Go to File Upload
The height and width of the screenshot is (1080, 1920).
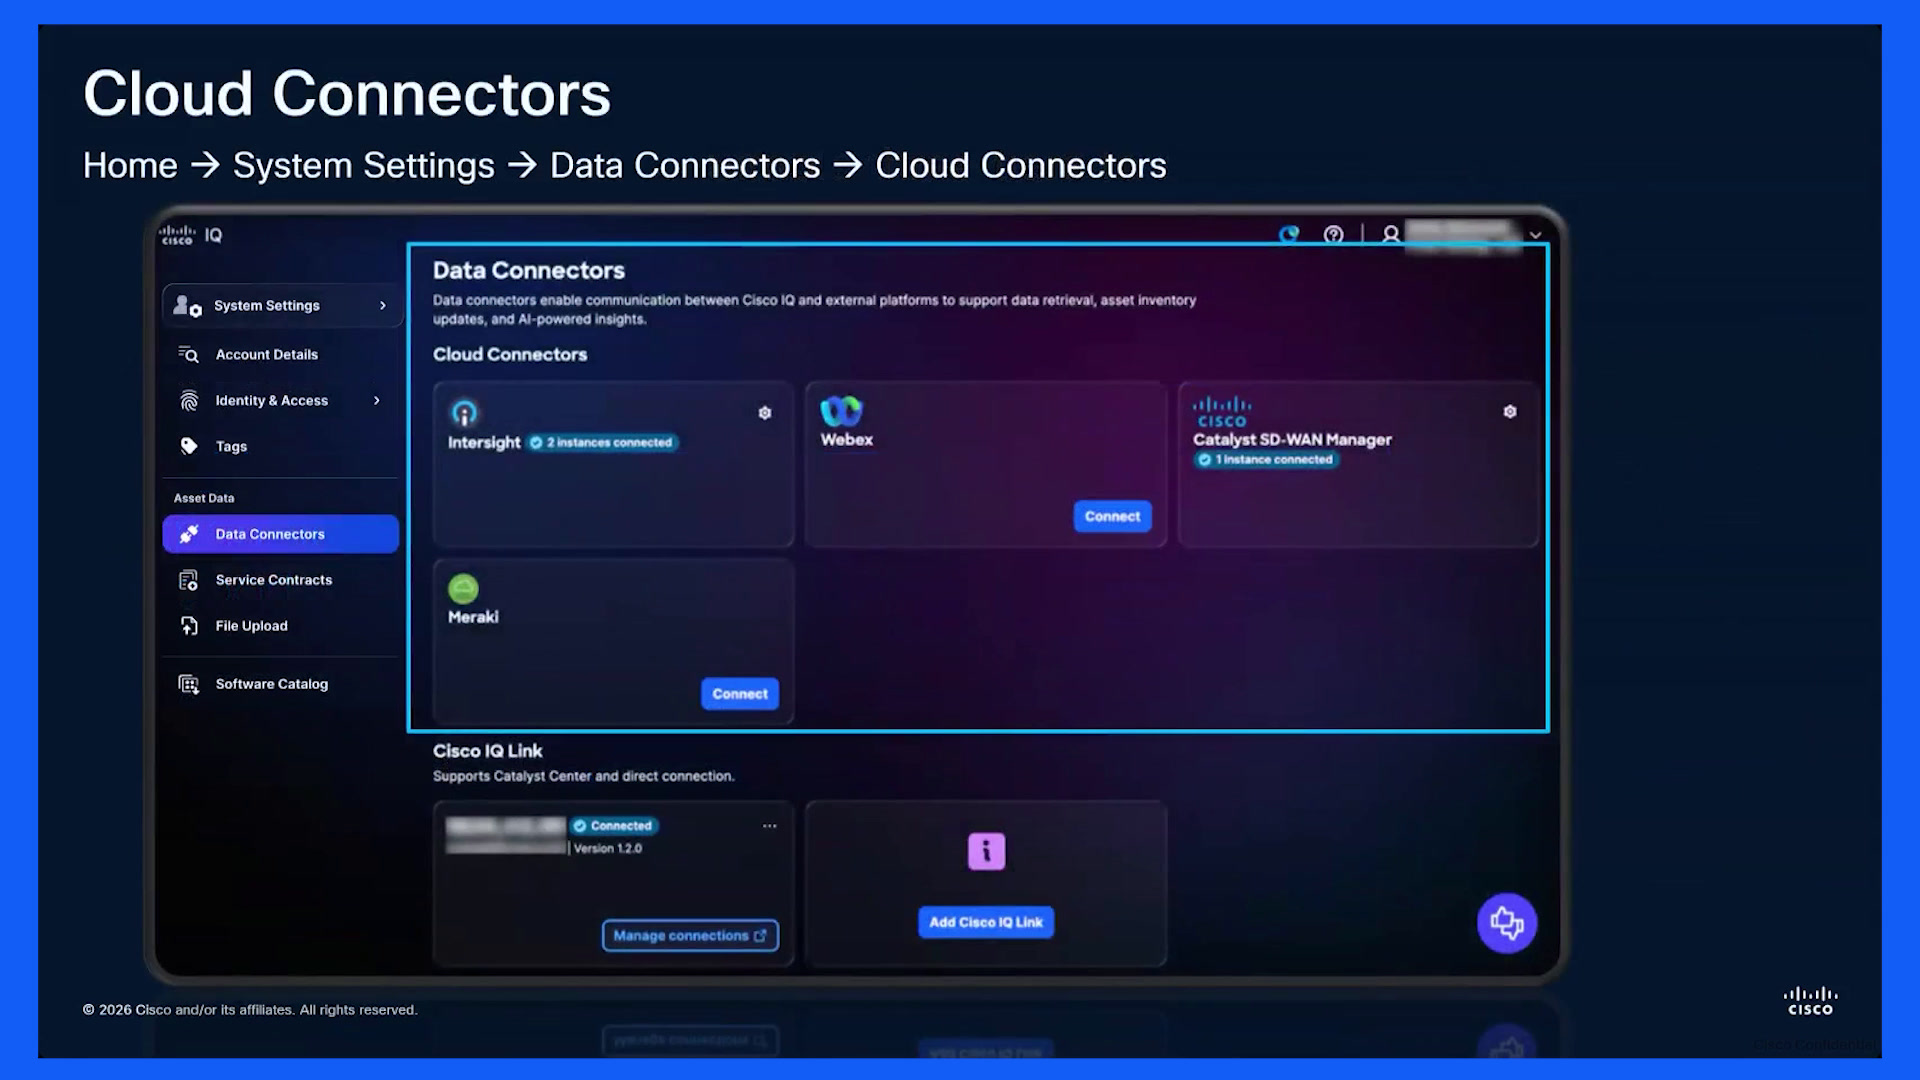pos(252,626)
